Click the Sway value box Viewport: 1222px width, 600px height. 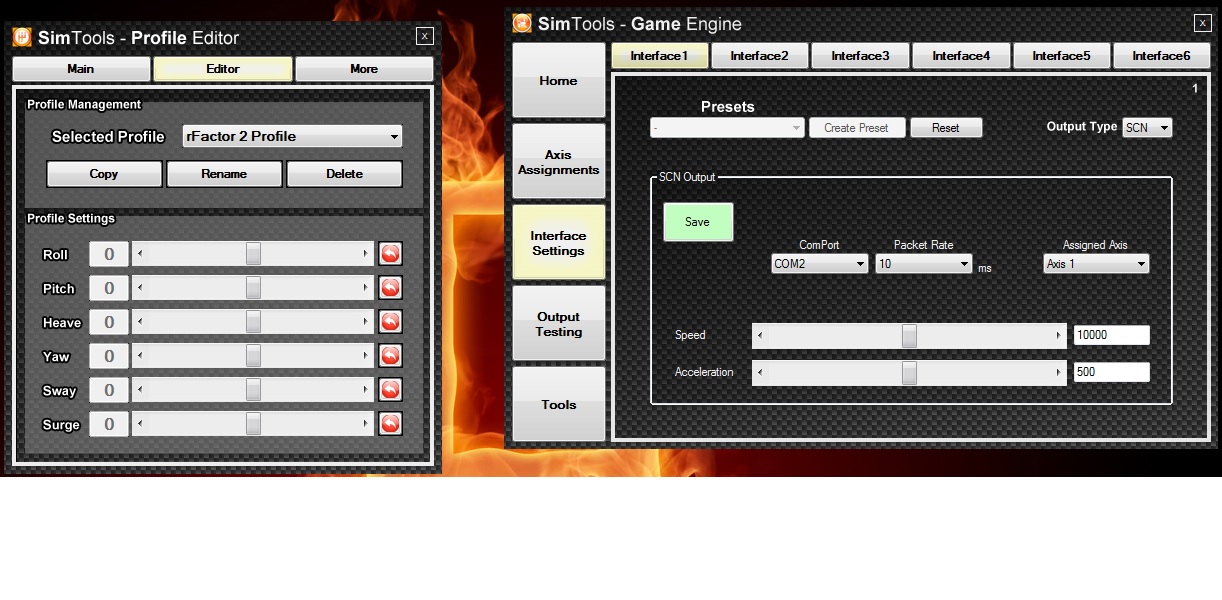[x=109, y=390]
